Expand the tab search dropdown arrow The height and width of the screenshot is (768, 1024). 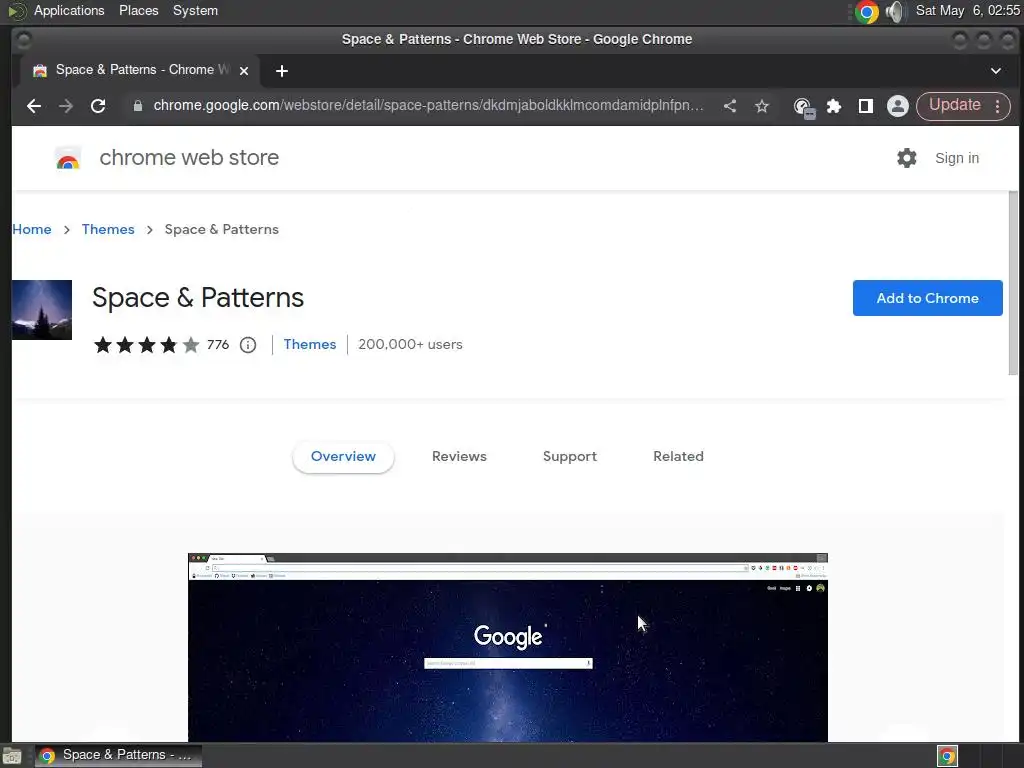tap(996, 71)
